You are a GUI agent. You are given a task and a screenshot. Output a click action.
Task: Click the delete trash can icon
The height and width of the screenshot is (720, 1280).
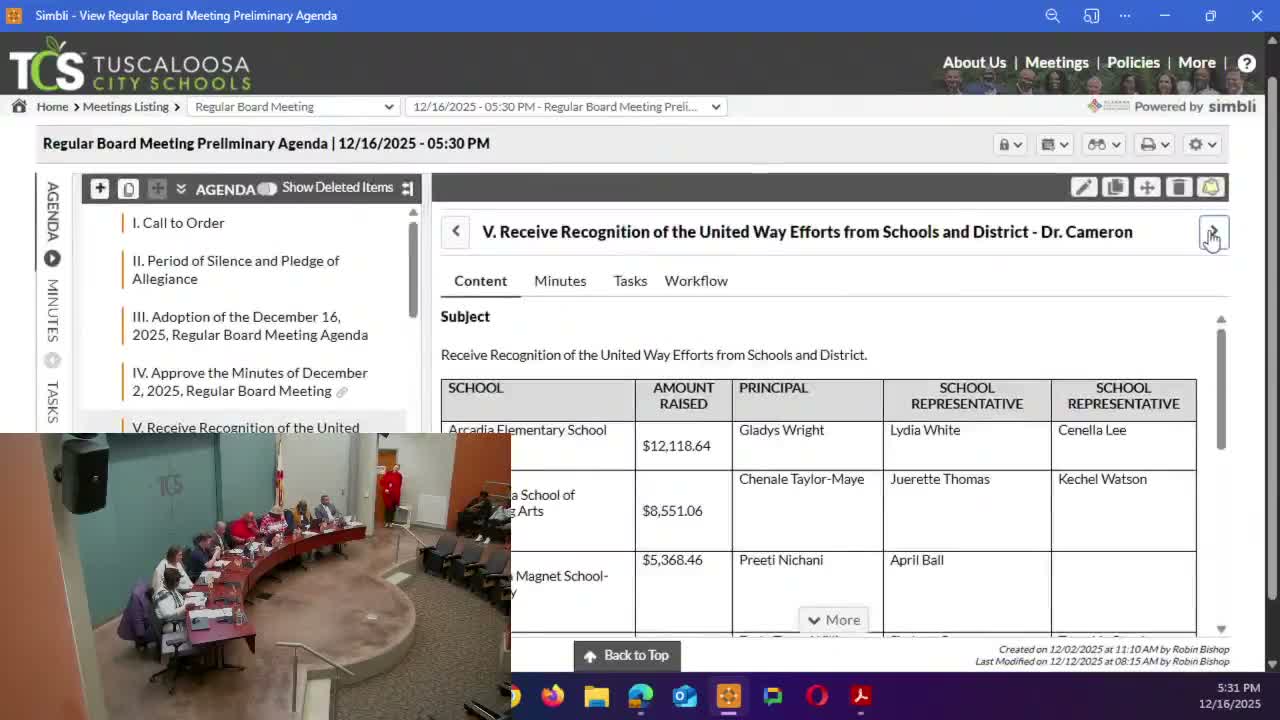[1179, 187]
